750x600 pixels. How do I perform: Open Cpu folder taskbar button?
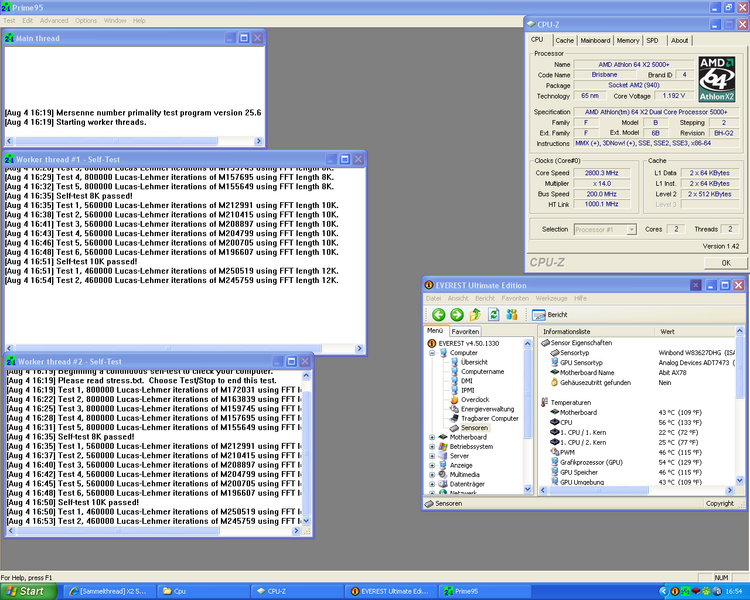tap(204, 591)
